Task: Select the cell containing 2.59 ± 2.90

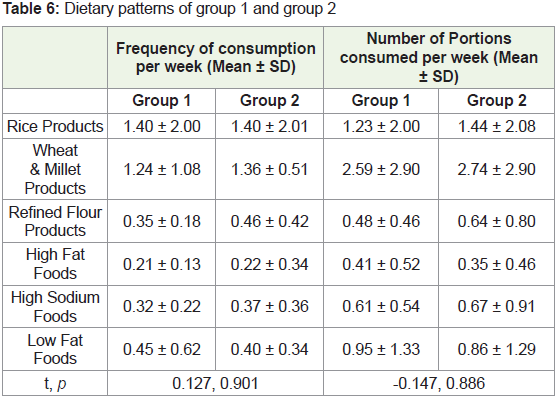Action: coord(381,169)
